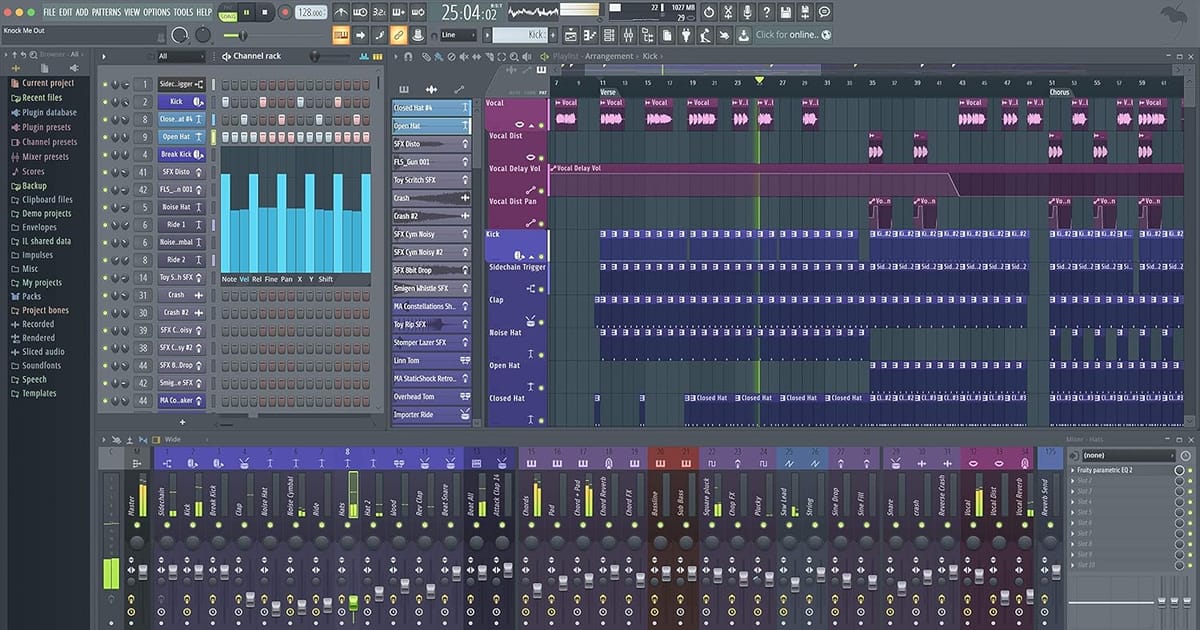Select the microphone recording filter icon
Viewport: 1200px width, 630px height.
click(748, 10)
